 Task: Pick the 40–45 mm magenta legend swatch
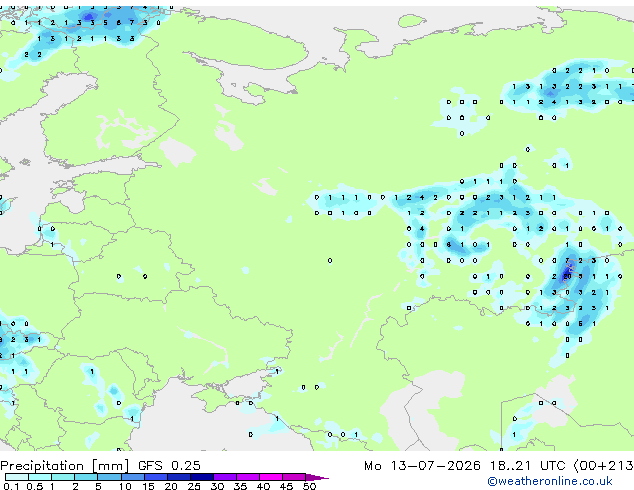(271, 477)
